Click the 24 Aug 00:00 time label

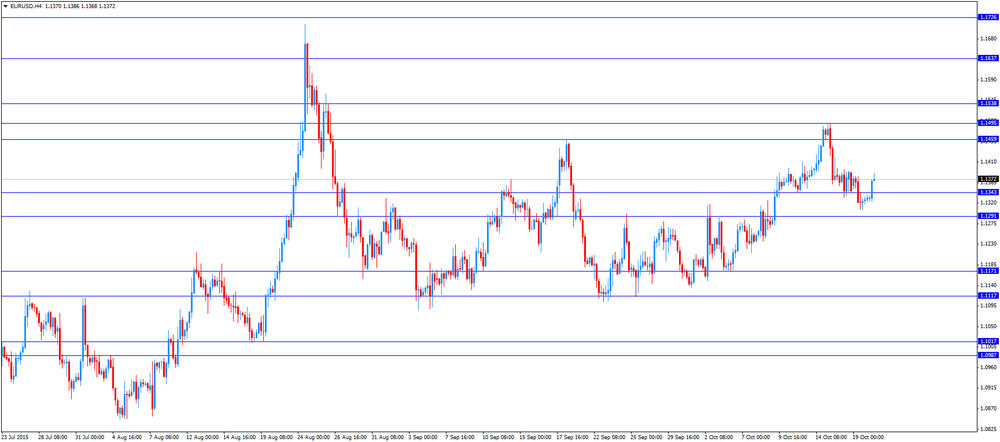pyautogui.click(x=315, y=438)
